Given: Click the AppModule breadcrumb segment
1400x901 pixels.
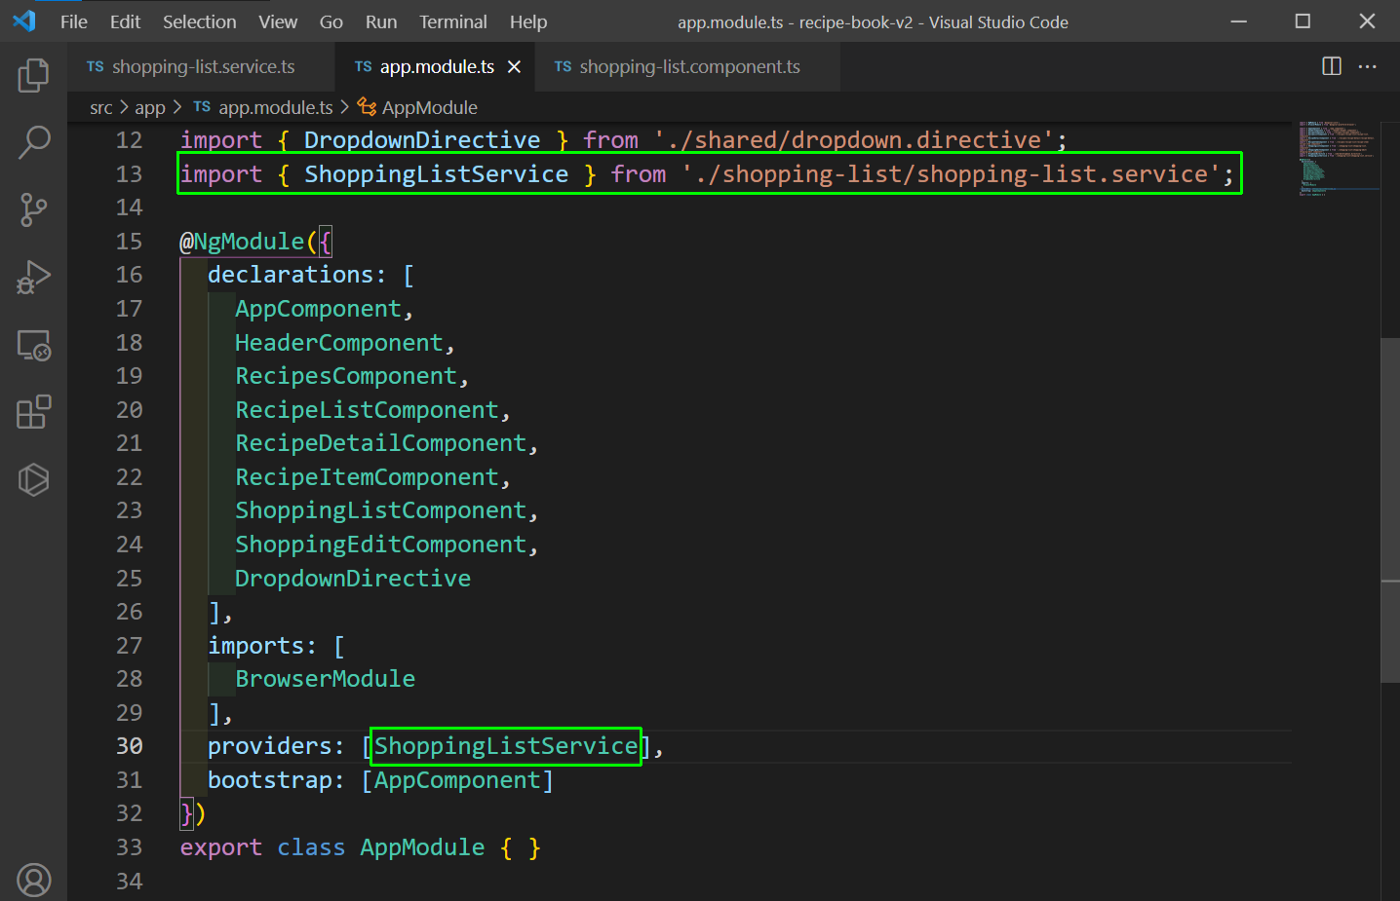Looking at the screenshot, I should click(x=429, y=107).
